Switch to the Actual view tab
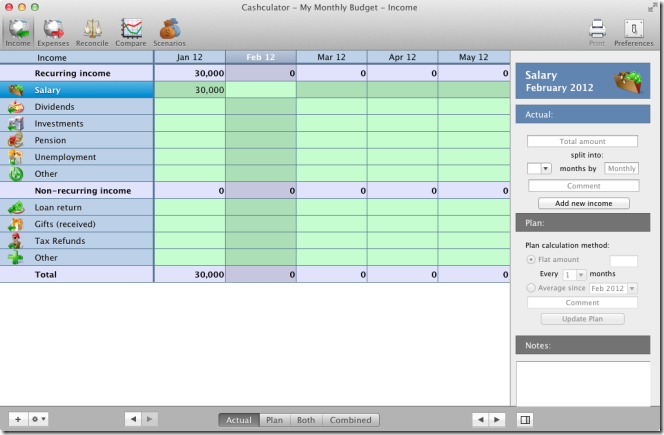 point(238,420)
